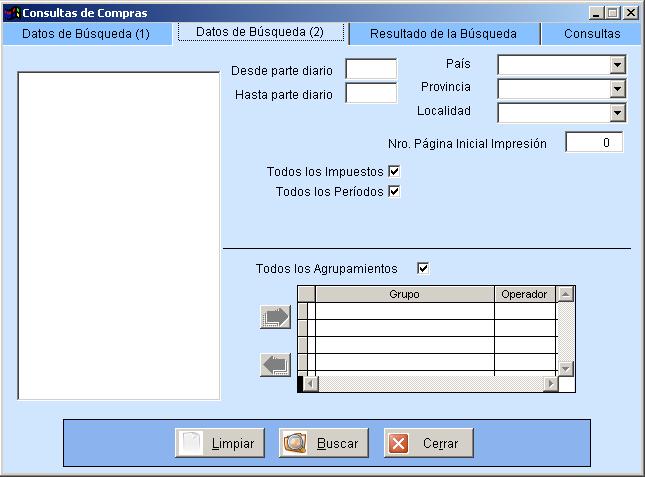
Task: Click the Limpiar blank page icon
Action: 191,443
